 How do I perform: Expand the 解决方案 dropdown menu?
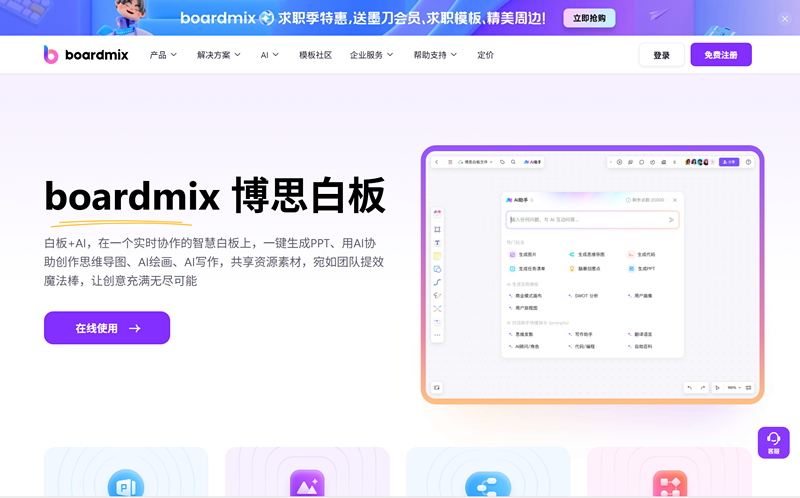tap(219, 55)
